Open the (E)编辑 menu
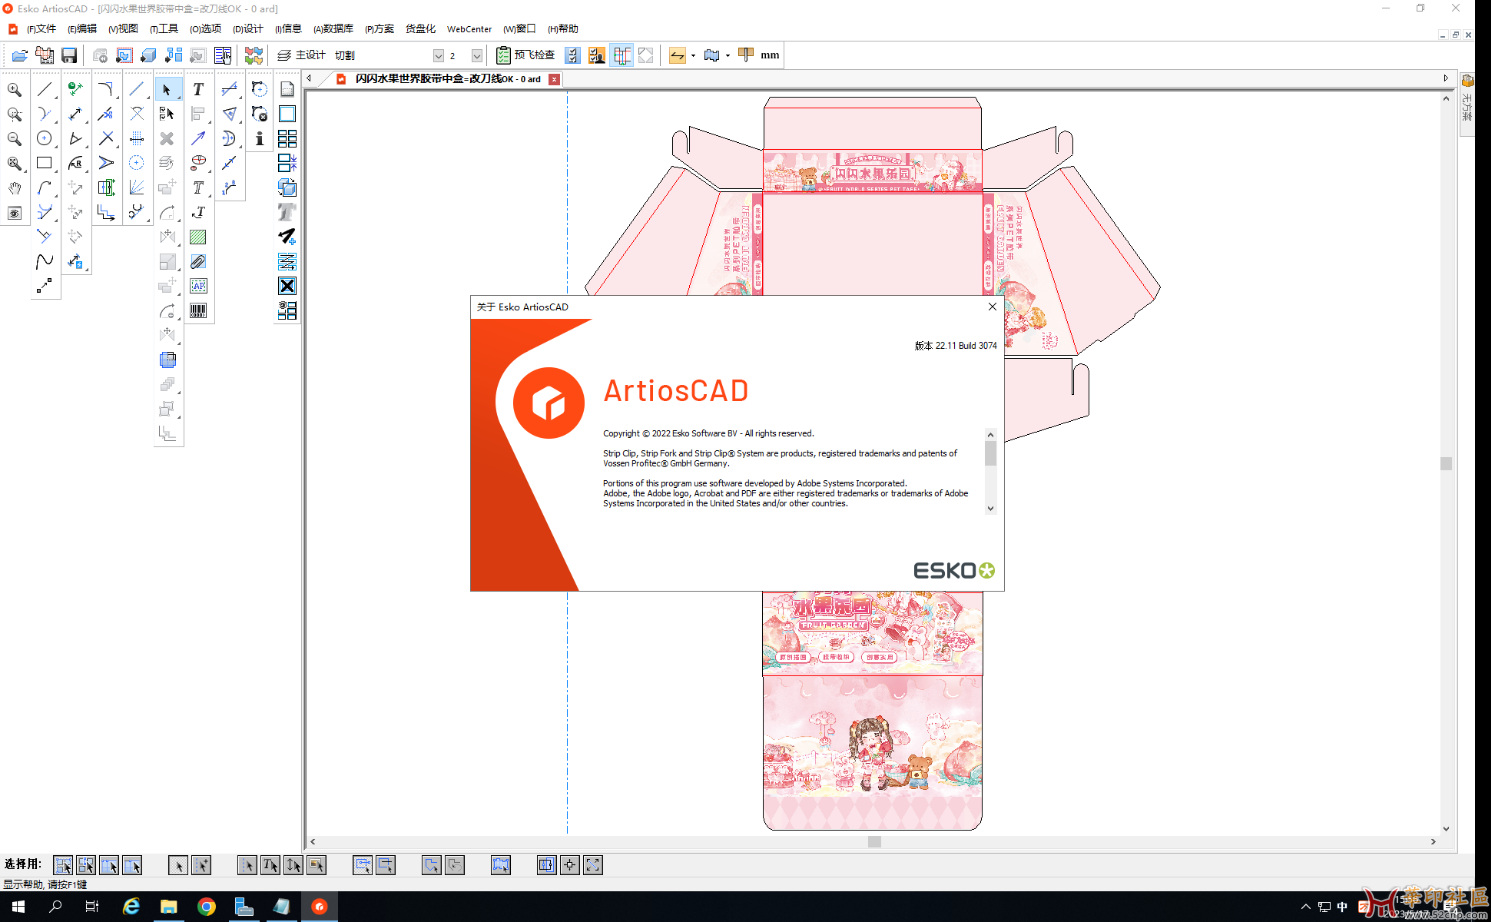The image size is (1491, 922). 82,29
